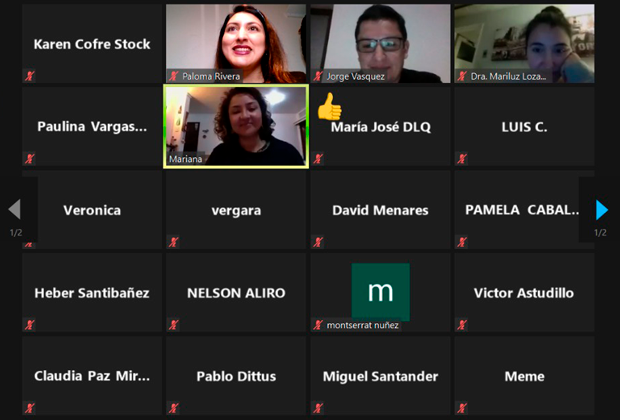Select the David Menares participant tile
Viewport: 620px width, 420px height.
tap(380, 210)
